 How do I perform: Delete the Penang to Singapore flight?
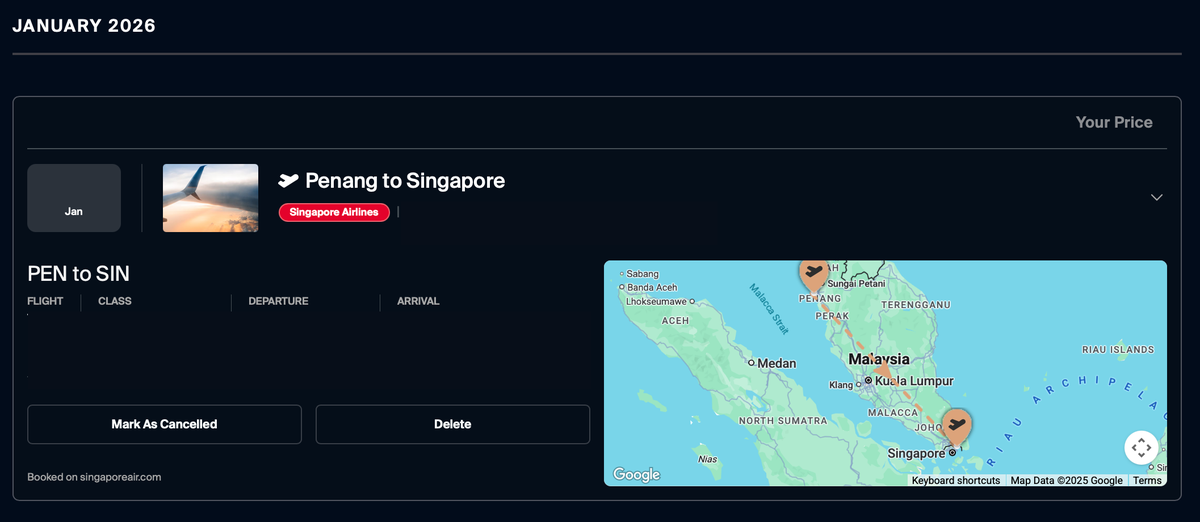click(x=452, y=424)
